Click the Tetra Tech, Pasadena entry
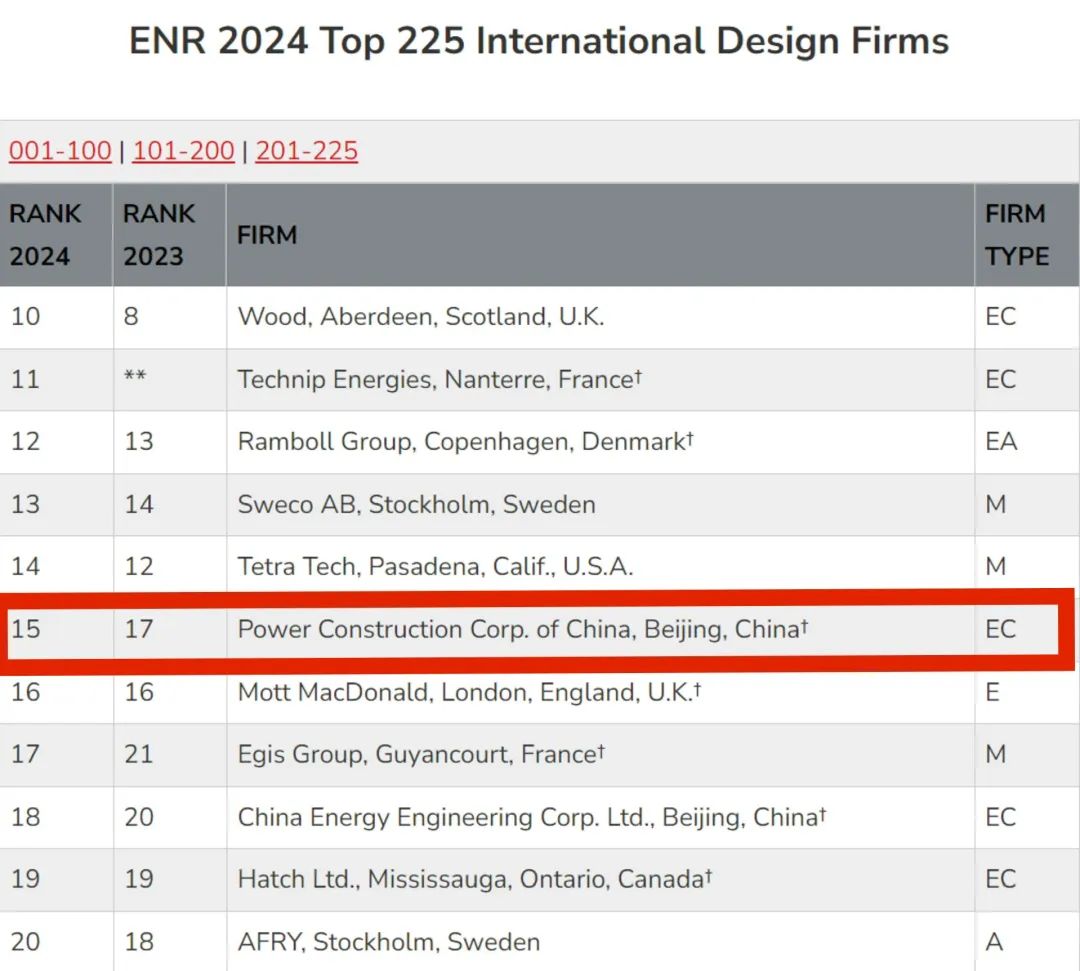The height and width of the screenshot is (971, 1080). point(435,567)
